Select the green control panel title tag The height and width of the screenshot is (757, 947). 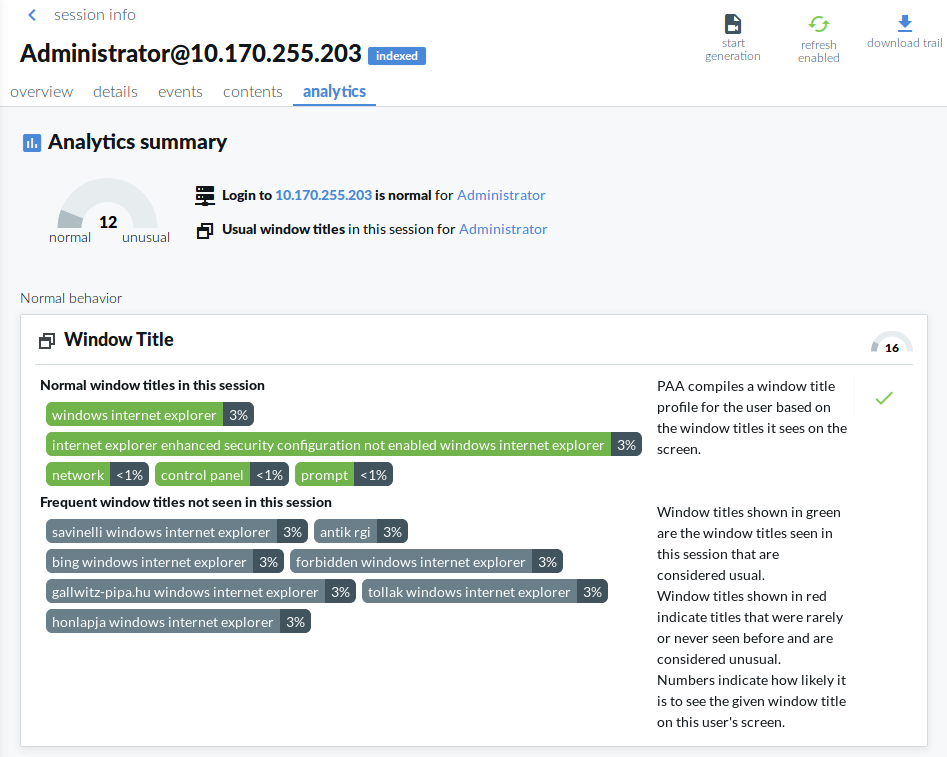(202, 475)
